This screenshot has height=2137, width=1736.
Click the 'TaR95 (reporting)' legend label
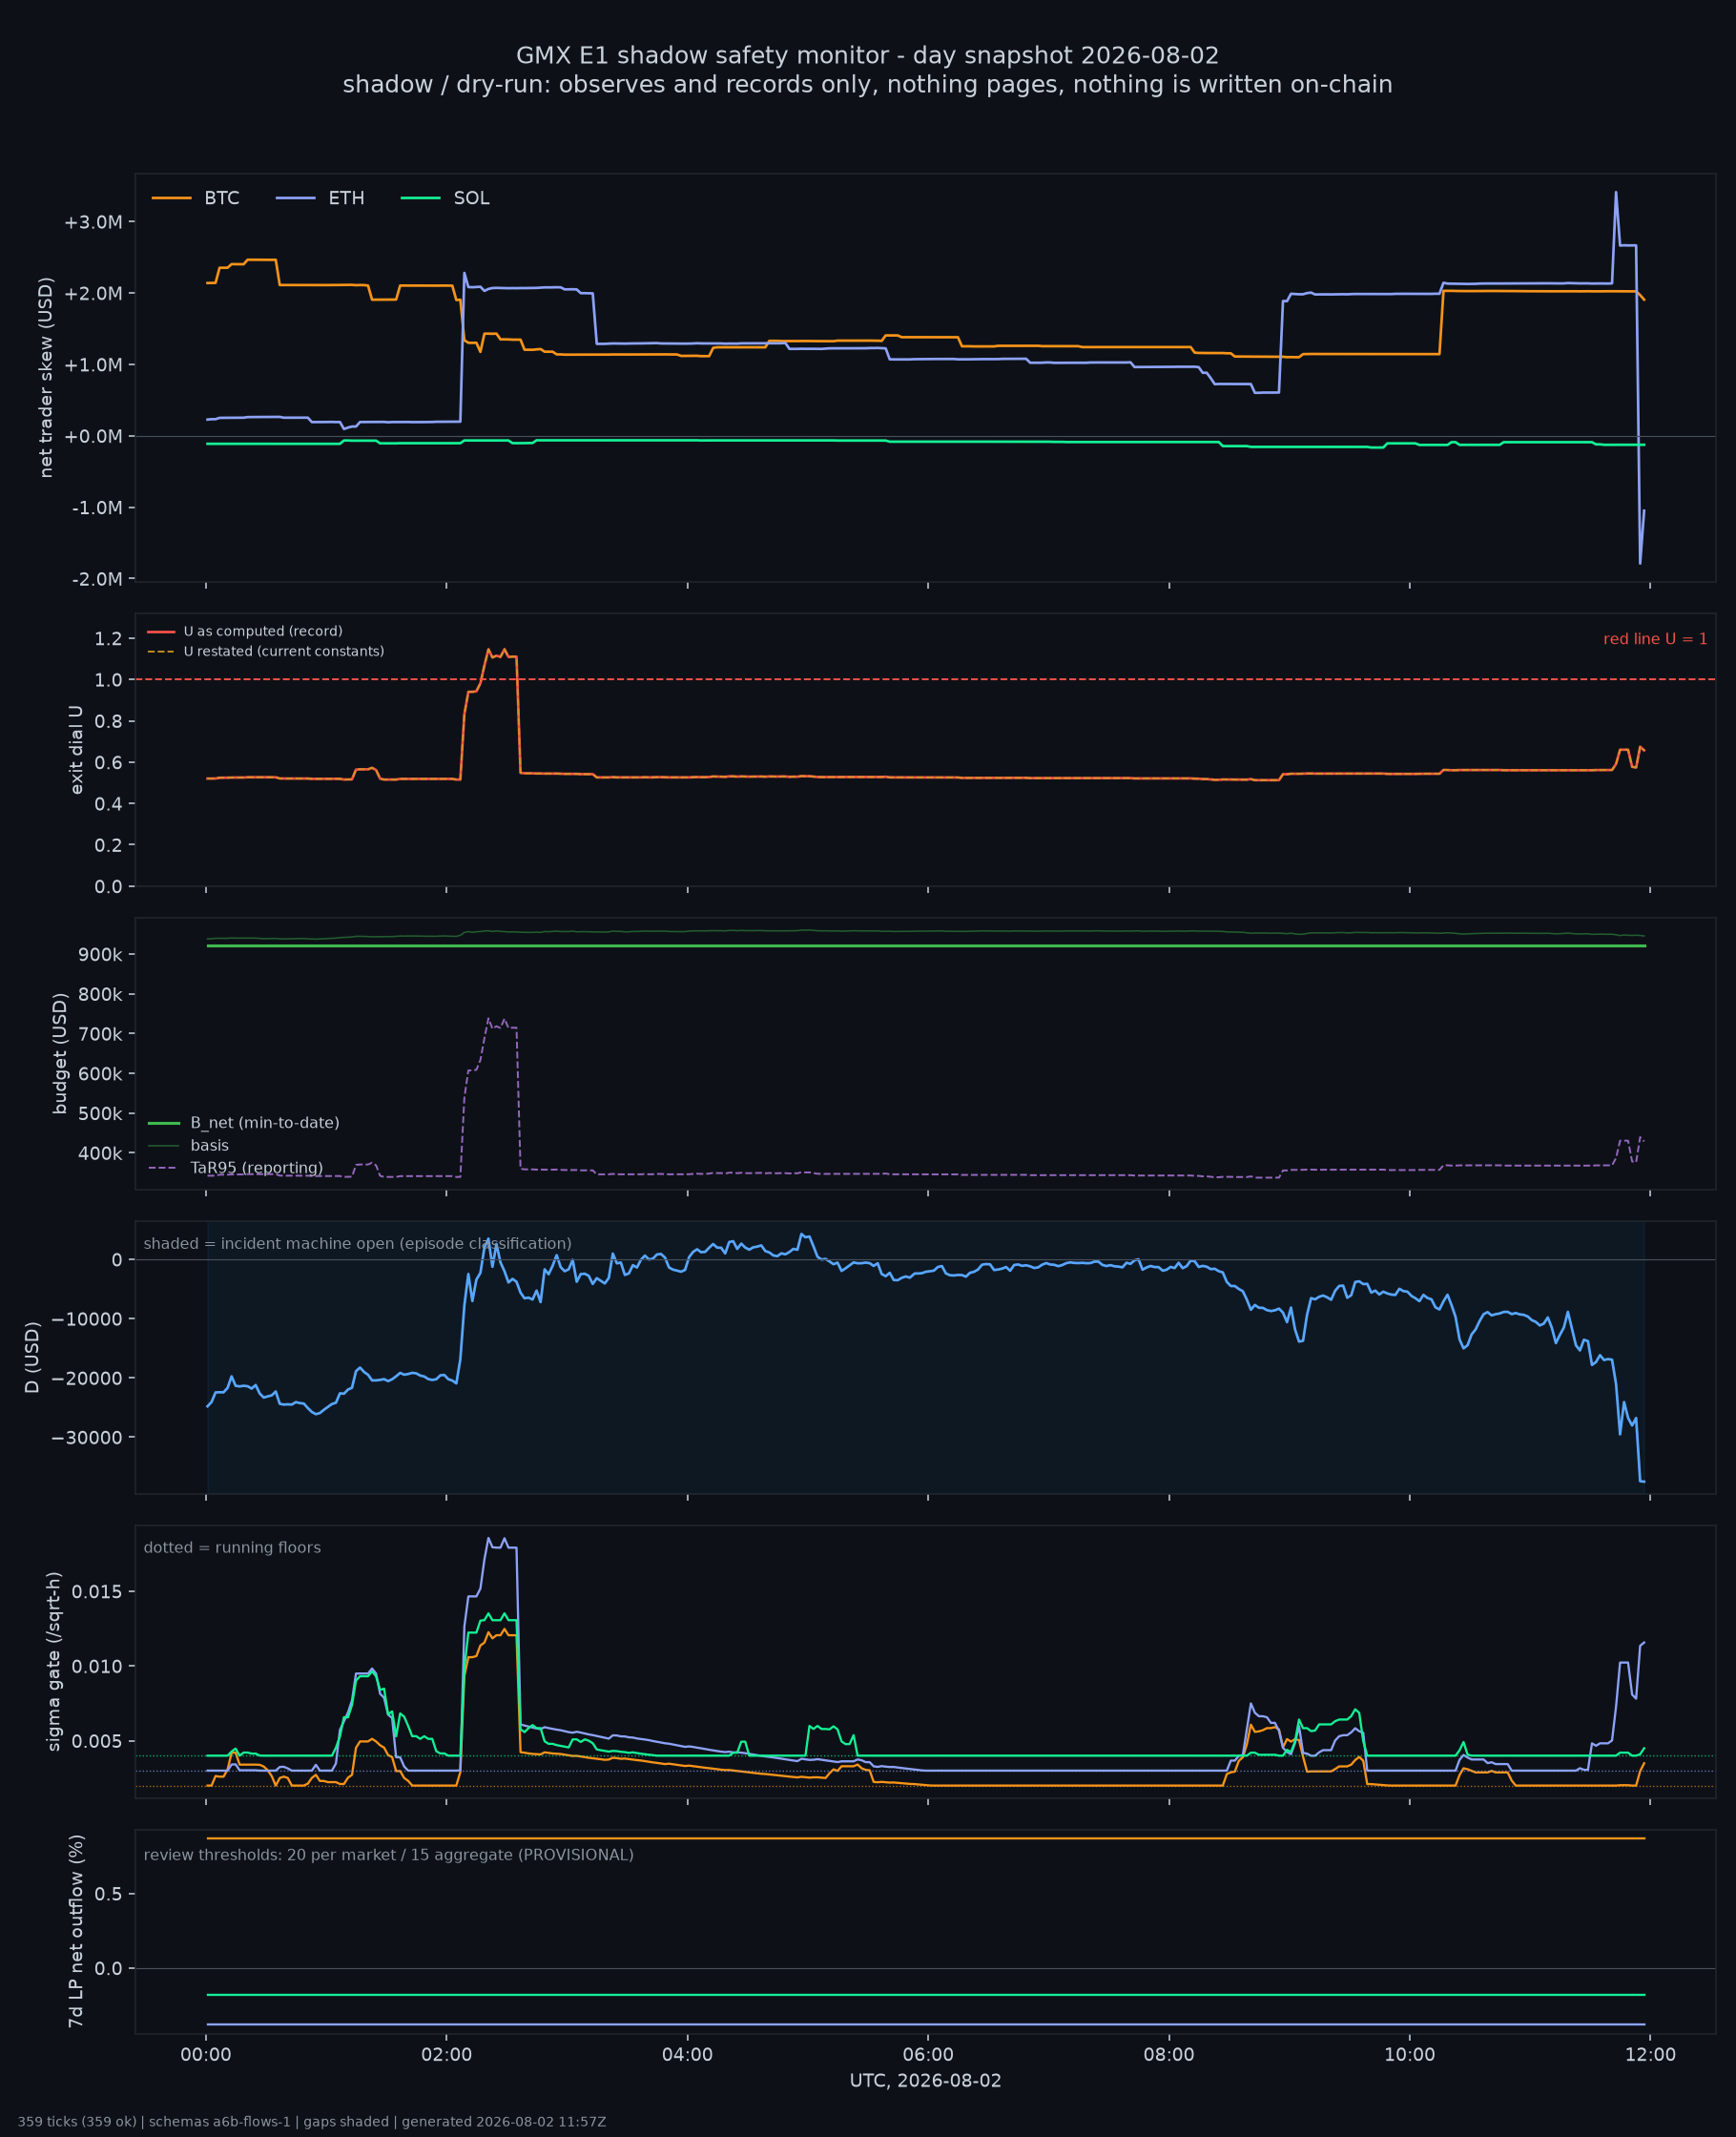256,1168
